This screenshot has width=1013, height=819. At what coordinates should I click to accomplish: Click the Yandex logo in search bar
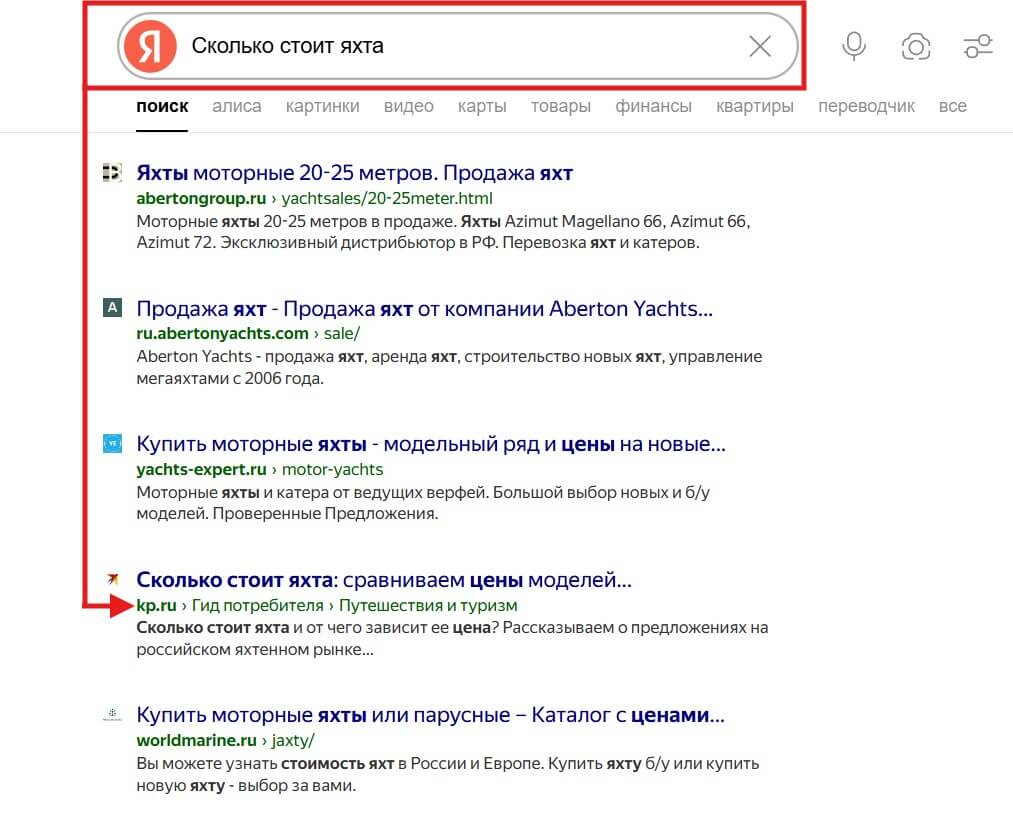click(x=151, y=46)
